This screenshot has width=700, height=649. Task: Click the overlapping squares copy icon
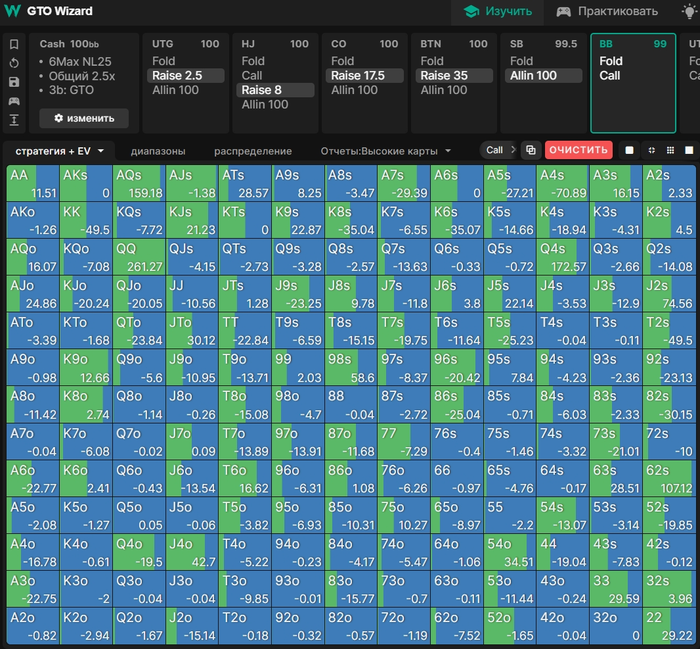[x=530, y=150]
